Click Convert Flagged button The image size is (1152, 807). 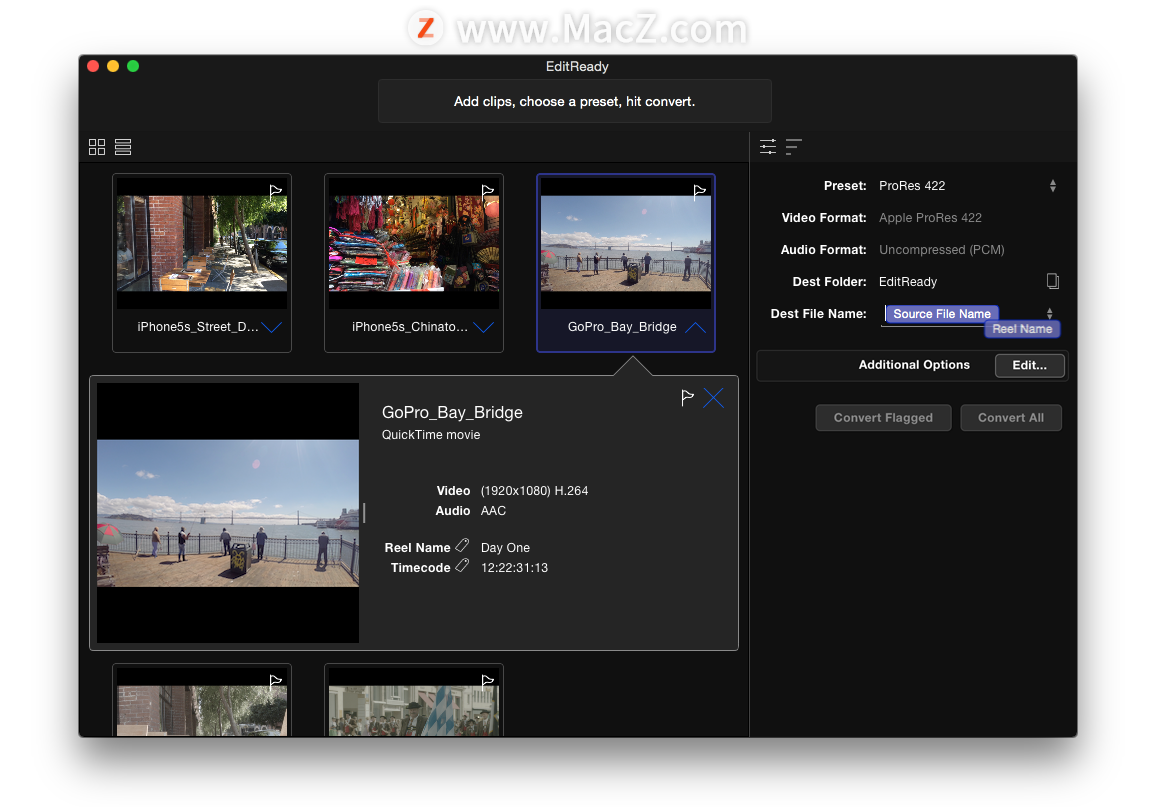point(883,417)
